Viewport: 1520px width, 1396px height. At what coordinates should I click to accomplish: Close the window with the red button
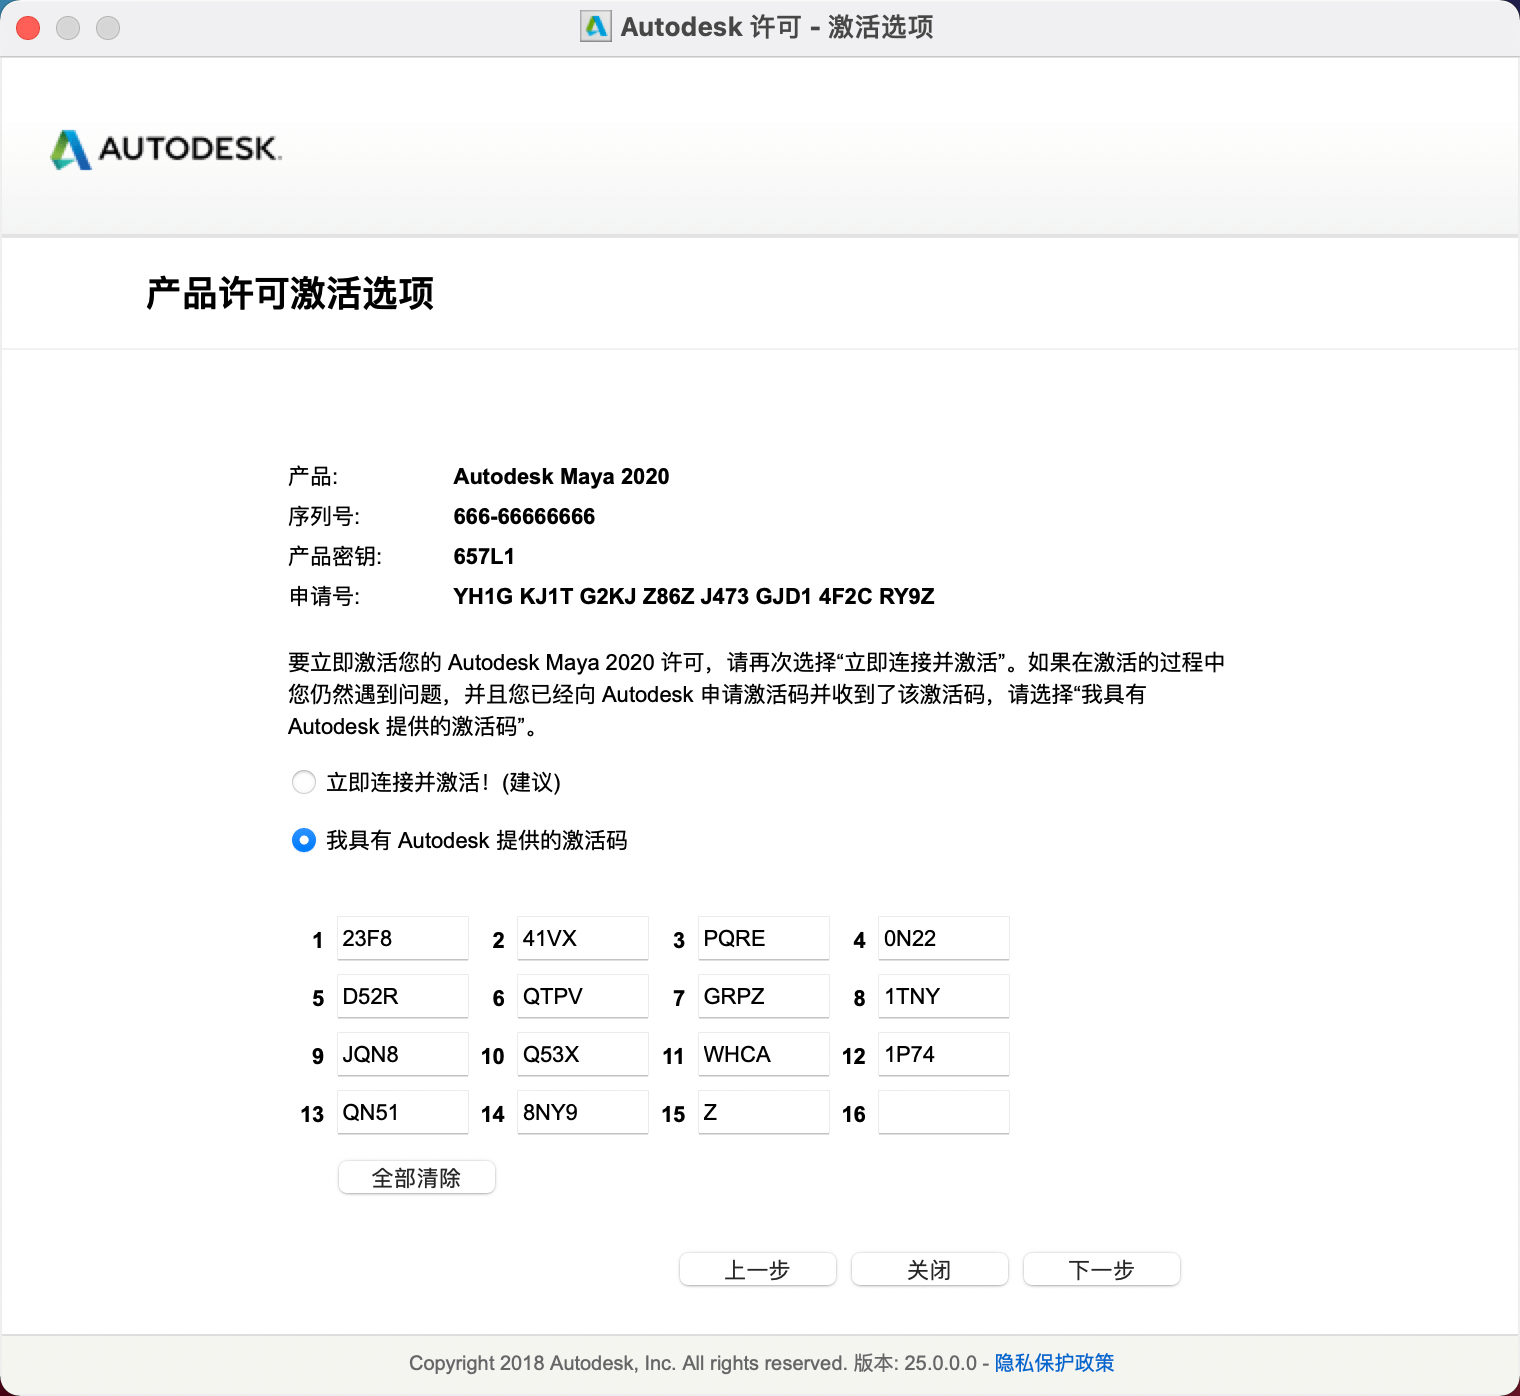coord(28,28)
